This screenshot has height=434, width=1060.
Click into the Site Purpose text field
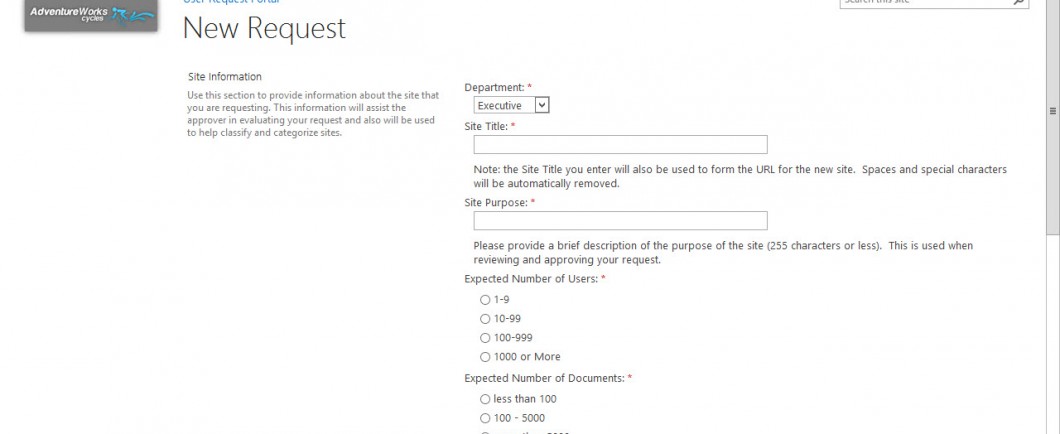click(620, 220)
